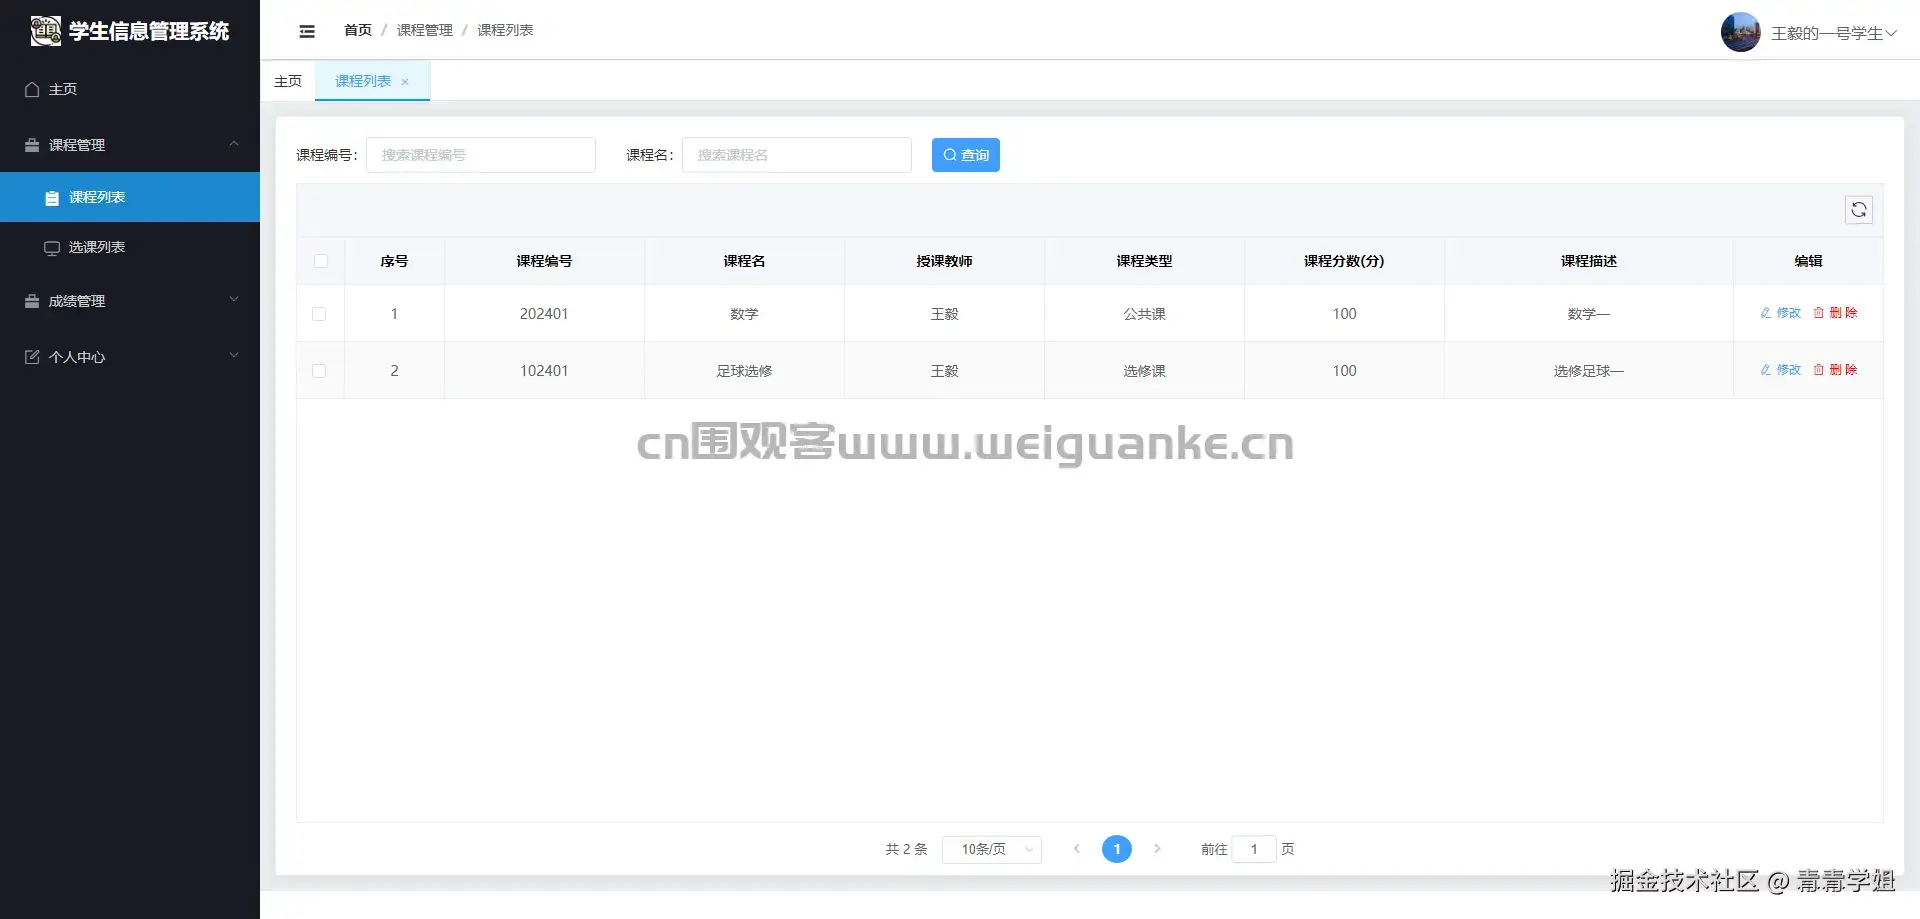The width and height of the screenshot is (1920, 919).
Task: Click the 课程分数(分) column header
Action: tap(1344, 261)
